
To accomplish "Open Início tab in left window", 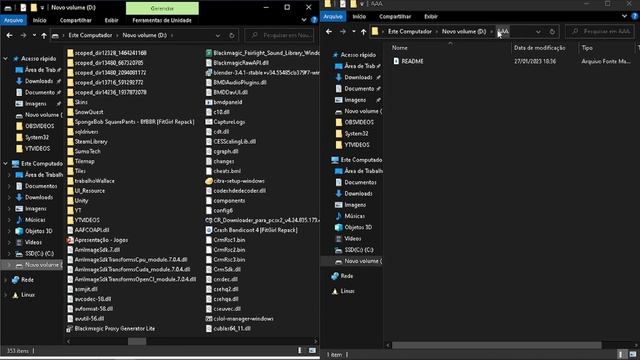I will [40, 20].
